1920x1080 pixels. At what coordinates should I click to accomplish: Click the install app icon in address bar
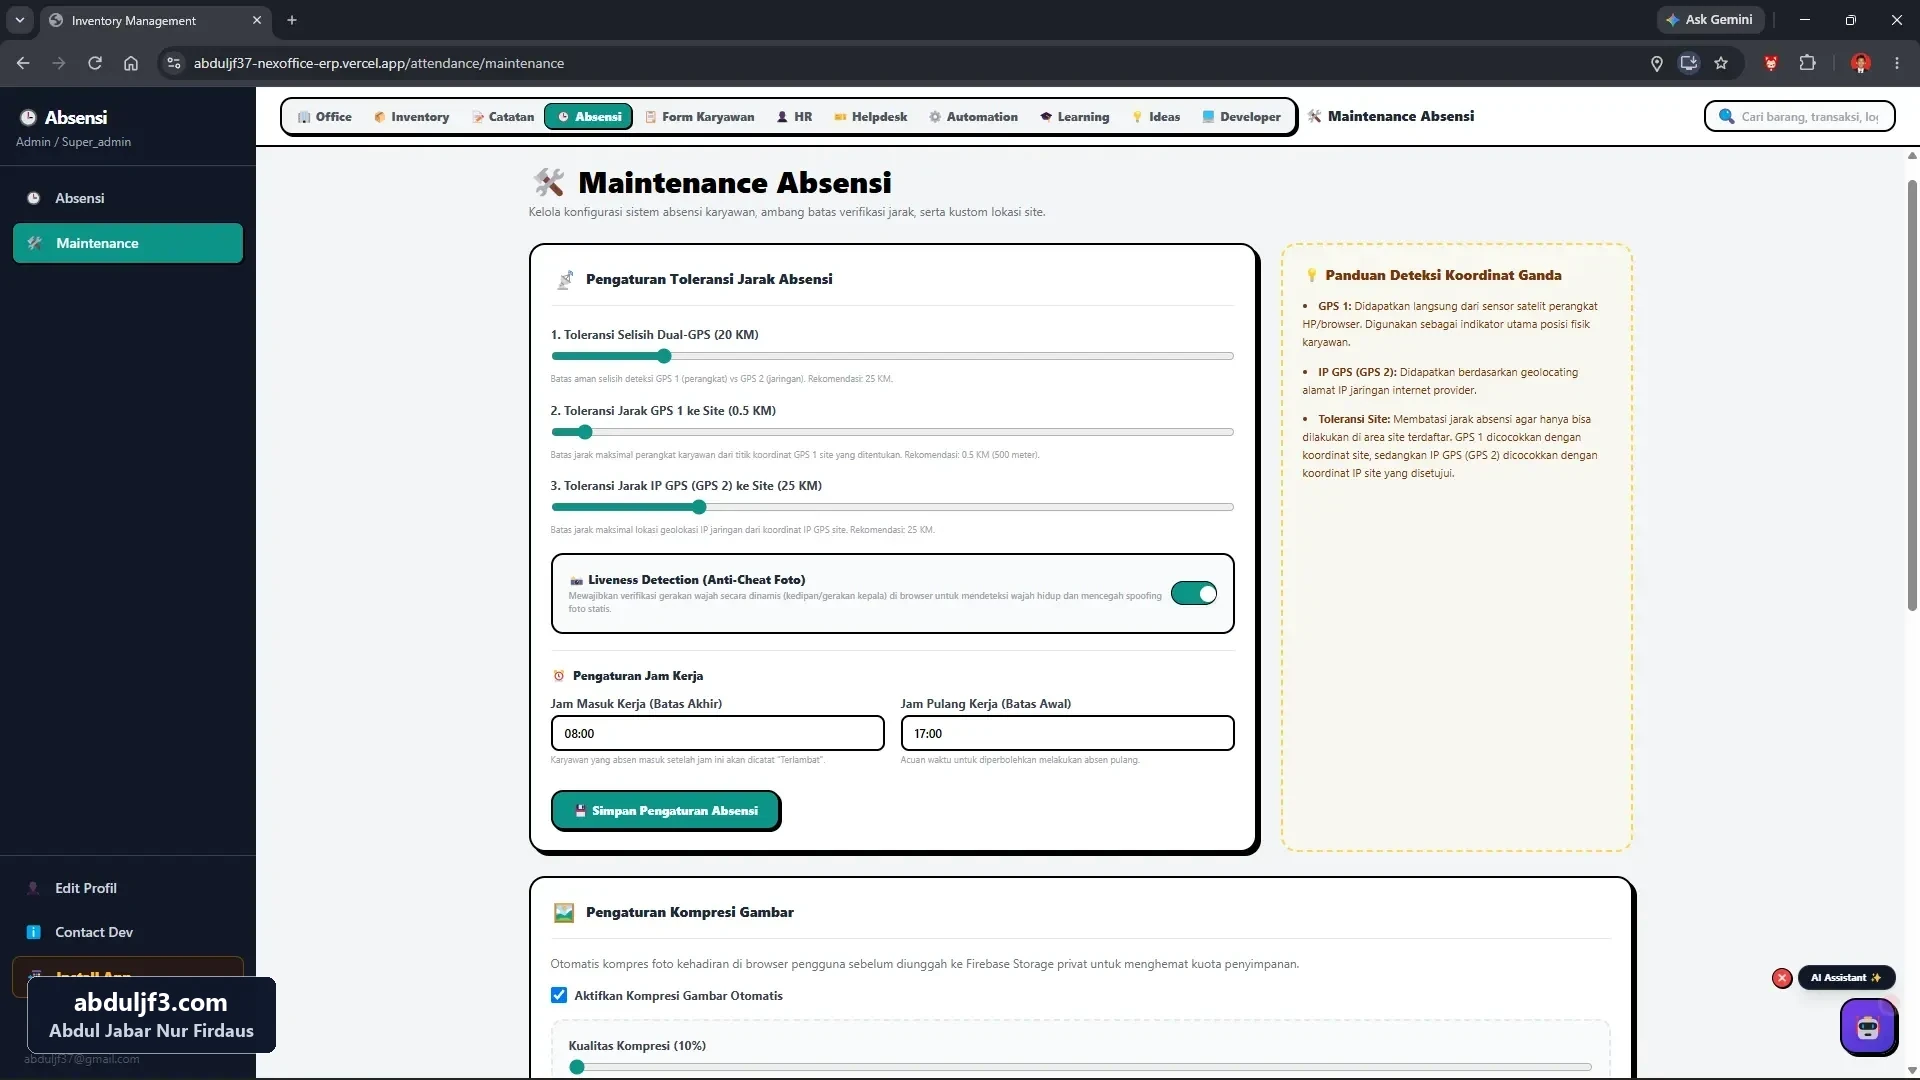coord(1689,63)
